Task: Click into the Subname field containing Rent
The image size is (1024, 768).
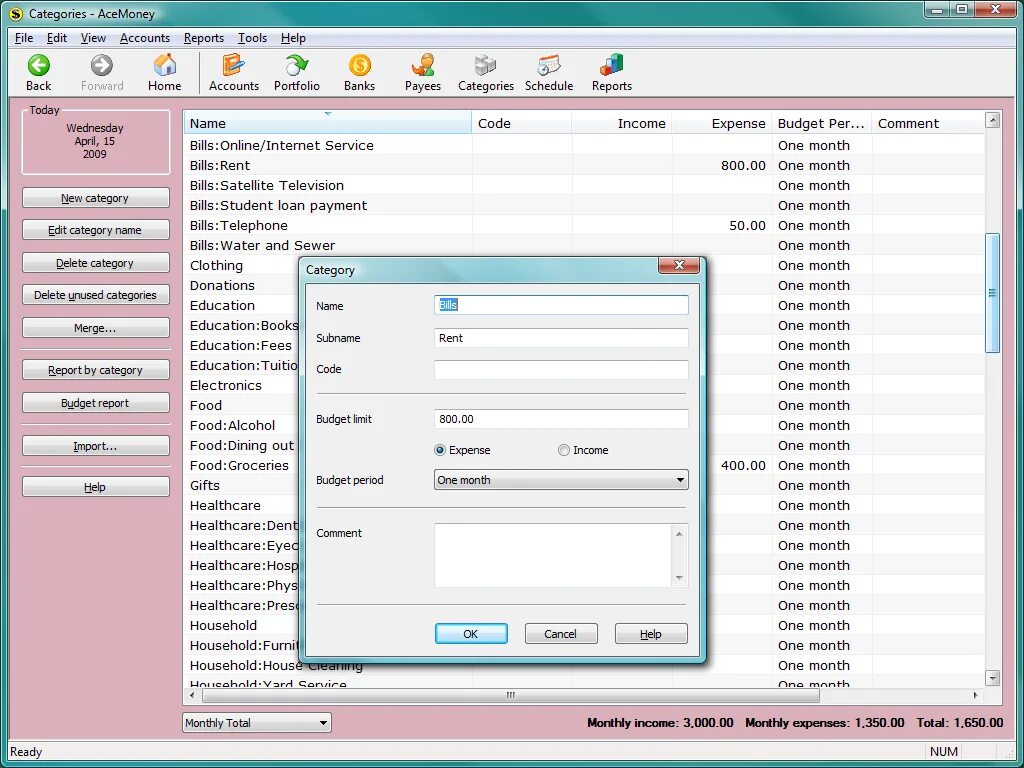Action: click(x=561, y=338)
